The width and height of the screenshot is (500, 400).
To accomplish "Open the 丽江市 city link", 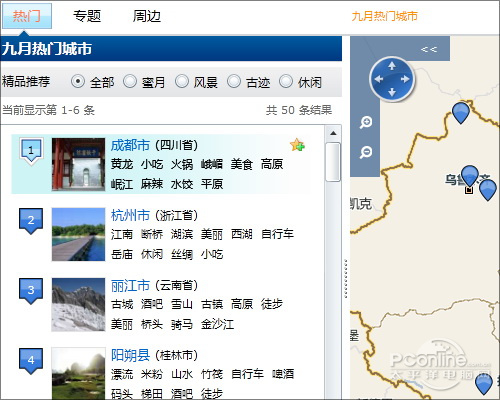I will [x=130, y=285].
